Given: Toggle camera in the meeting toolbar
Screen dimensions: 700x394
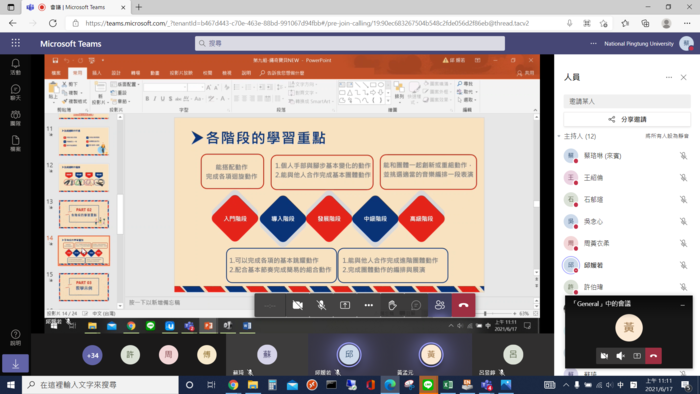Looking at the screenshot, I should coord(297,305).
